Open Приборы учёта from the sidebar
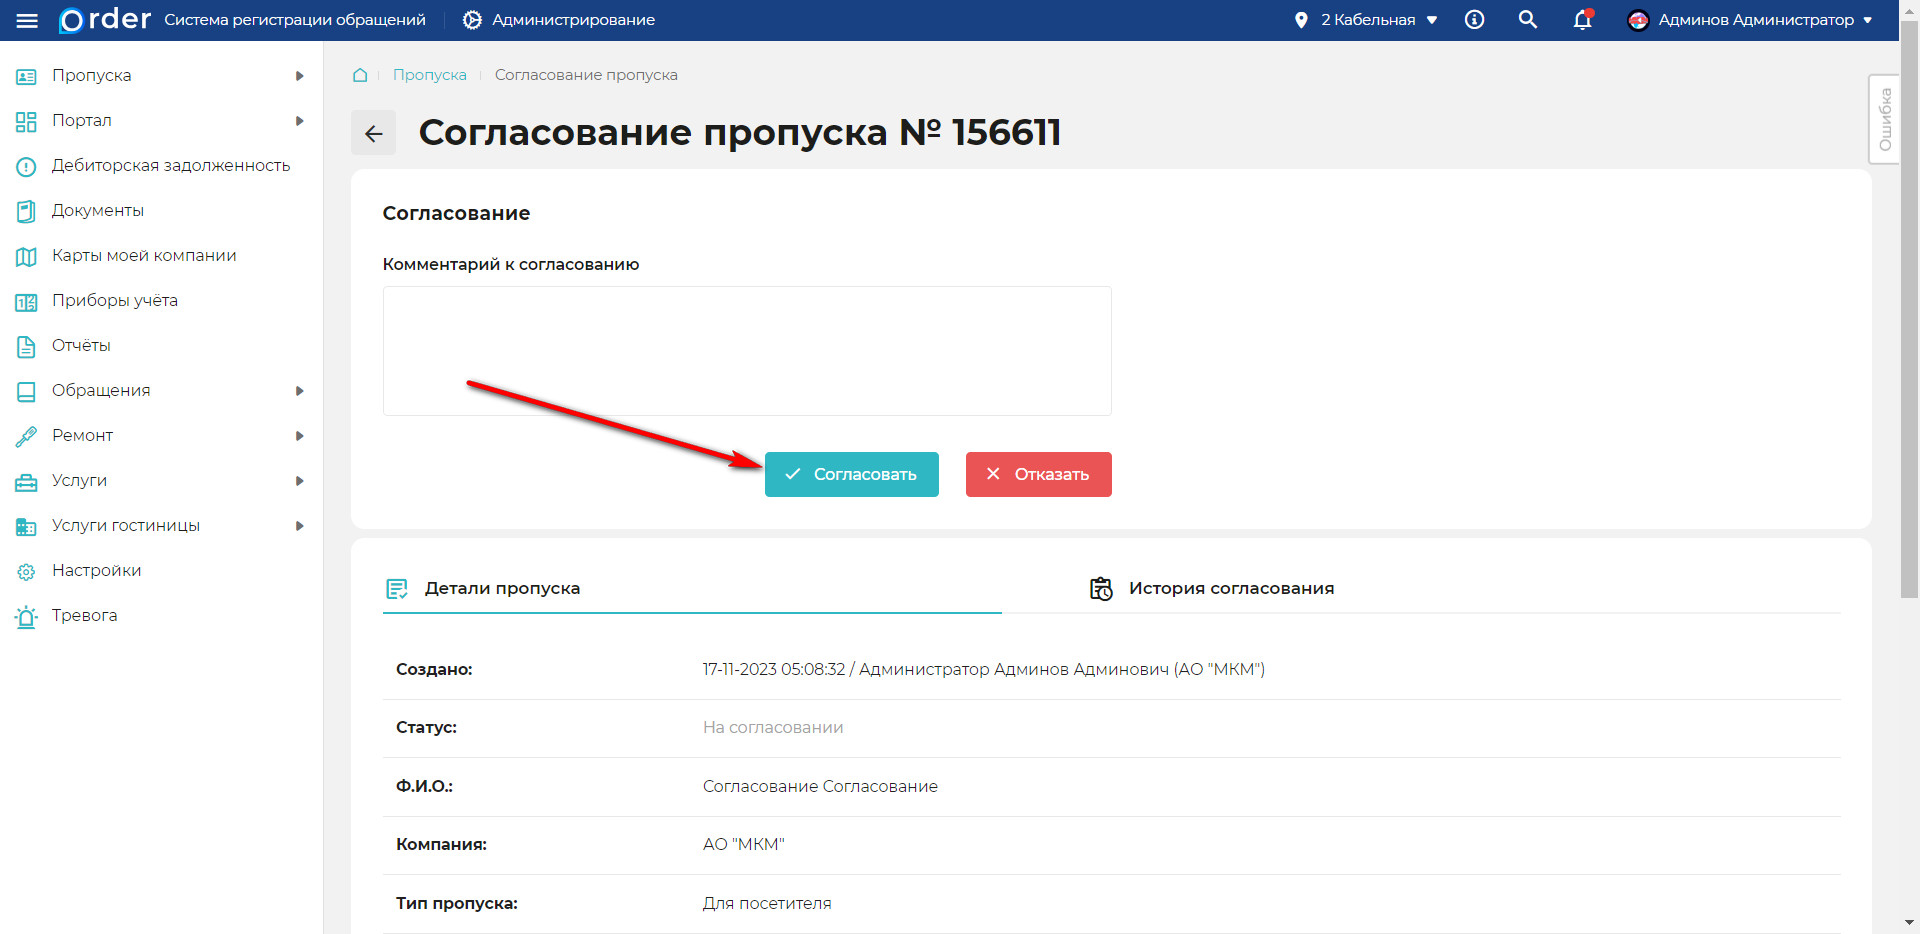This screenshot has height=934, width=1920. pyautogui.click(x=114, y=300)
